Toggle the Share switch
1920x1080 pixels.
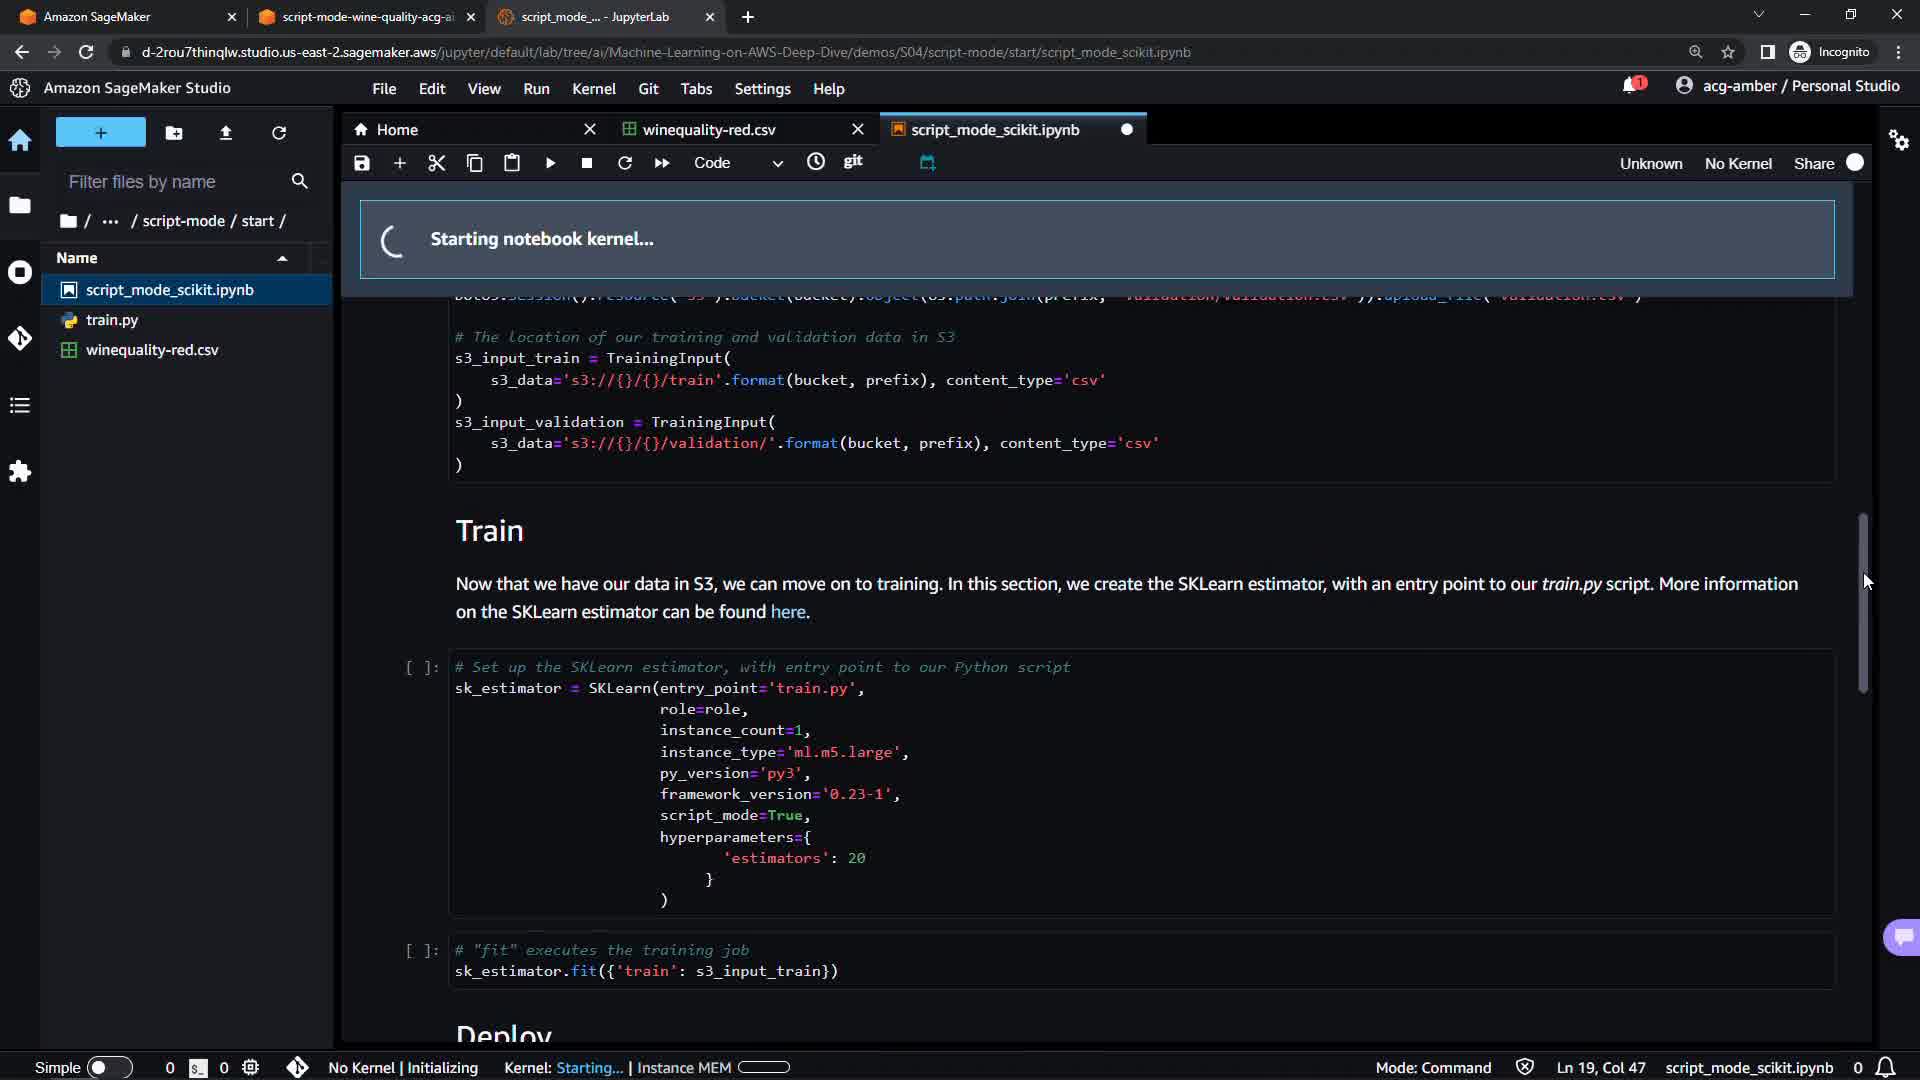tap(1854, 163)
